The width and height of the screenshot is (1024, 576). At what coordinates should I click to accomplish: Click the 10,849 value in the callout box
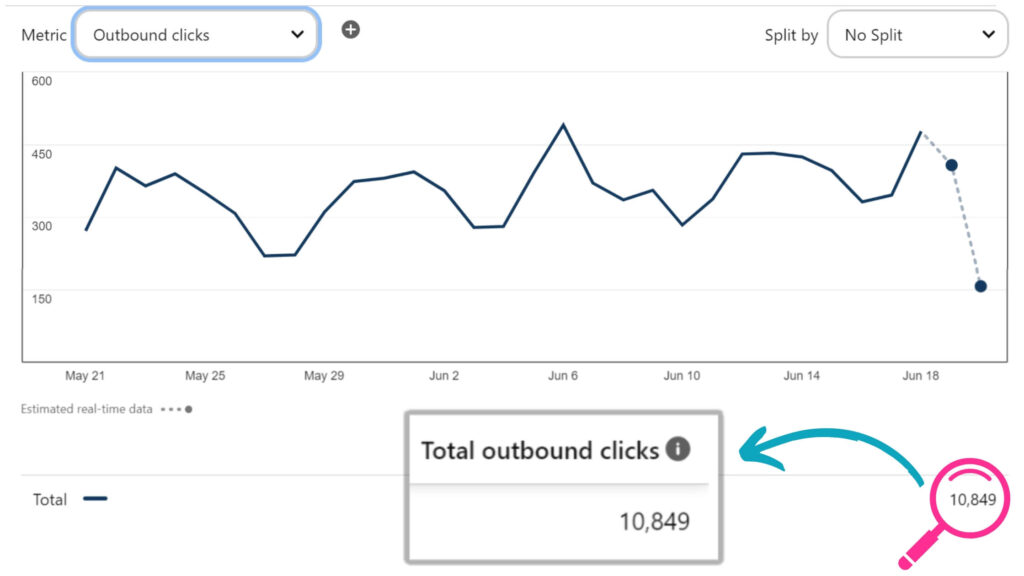[655, 521]
